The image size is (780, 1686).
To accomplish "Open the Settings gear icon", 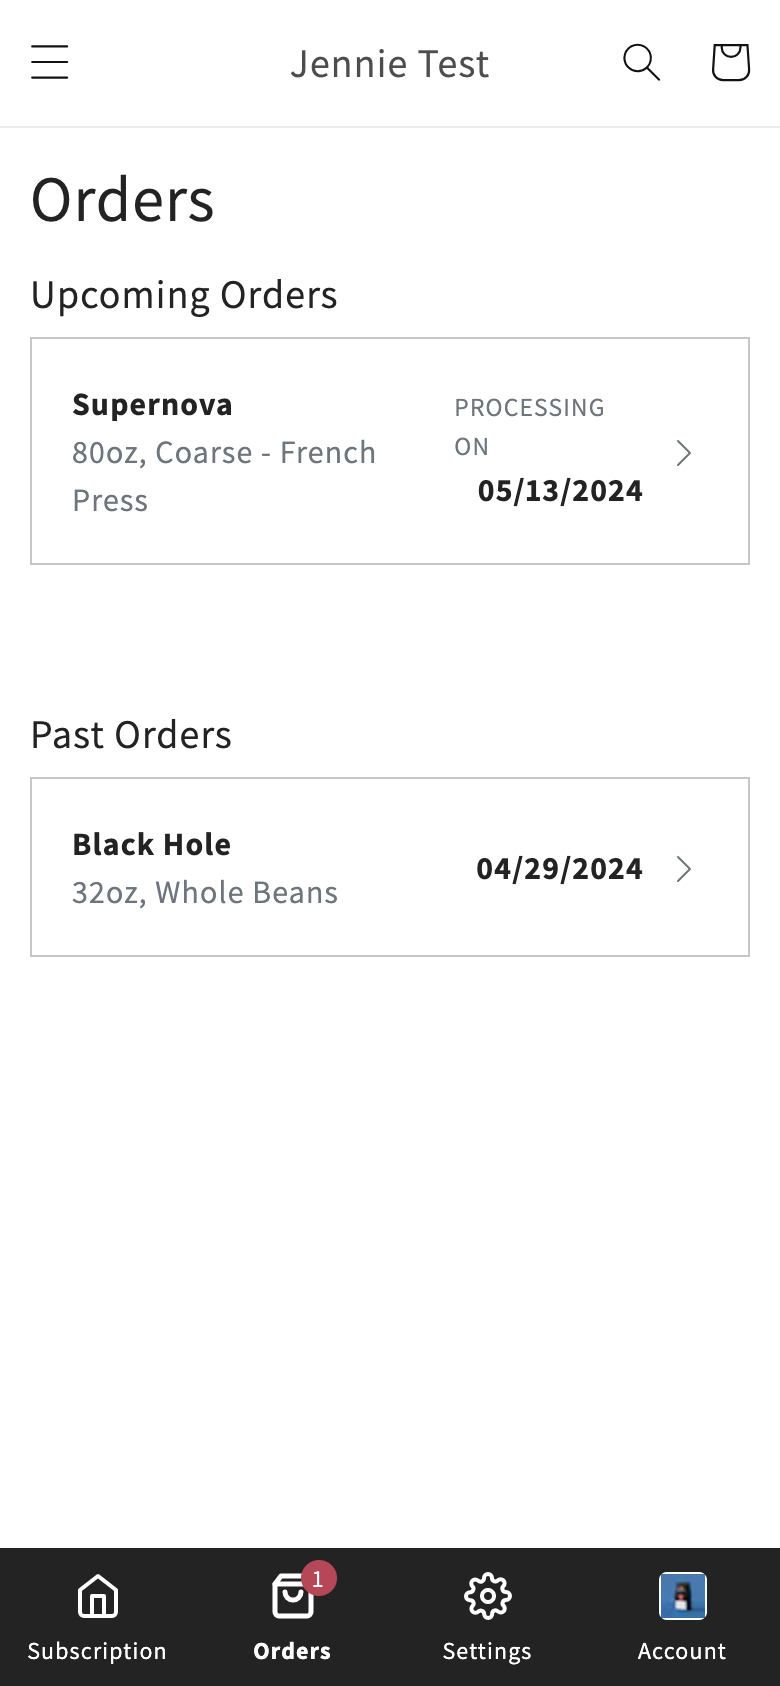I will (488, 1596).
